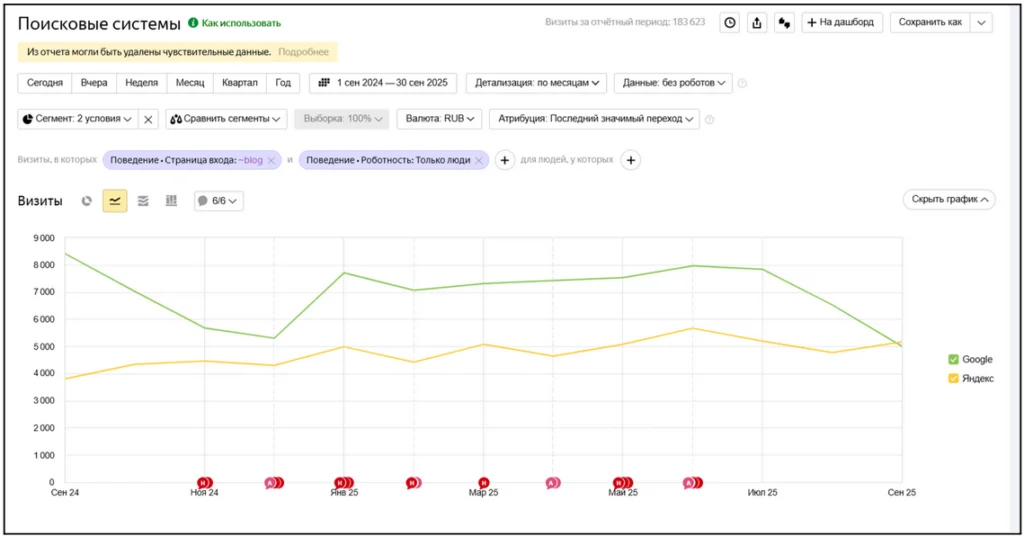This screenshot has height=536, width=1024.
Task: Select the Квартал period tab
Action: pos(240,83)
